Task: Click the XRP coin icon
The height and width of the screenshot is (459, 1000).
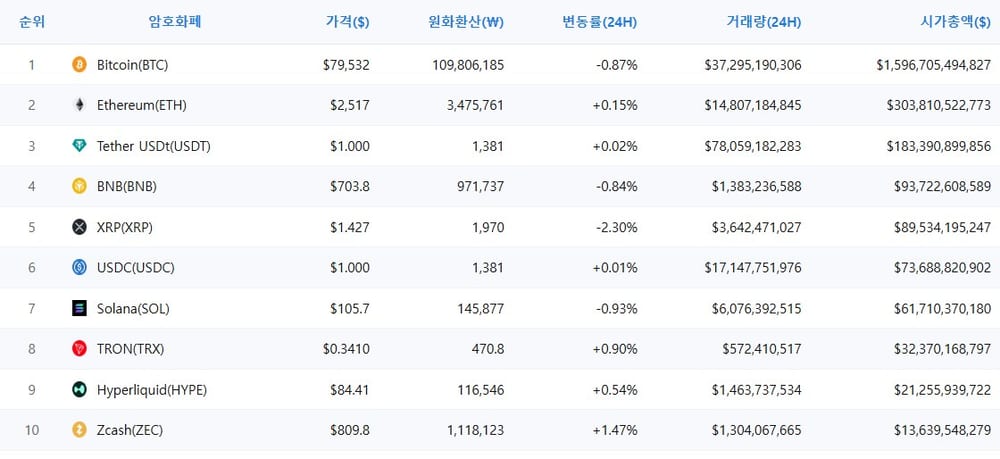Action: tap(79, 227)
